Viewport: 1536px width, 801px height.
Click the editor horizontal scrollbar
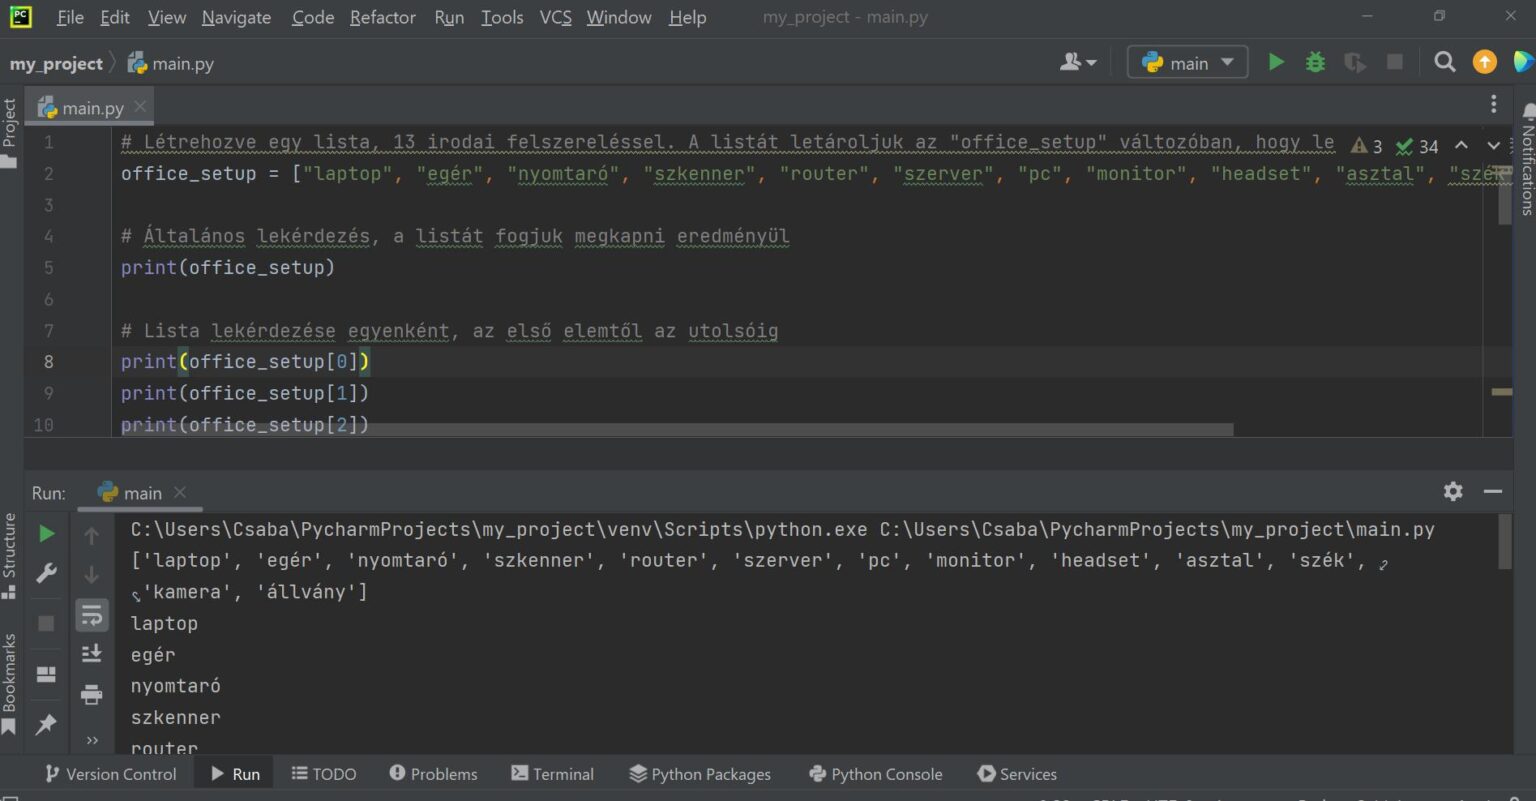(800, 429)
